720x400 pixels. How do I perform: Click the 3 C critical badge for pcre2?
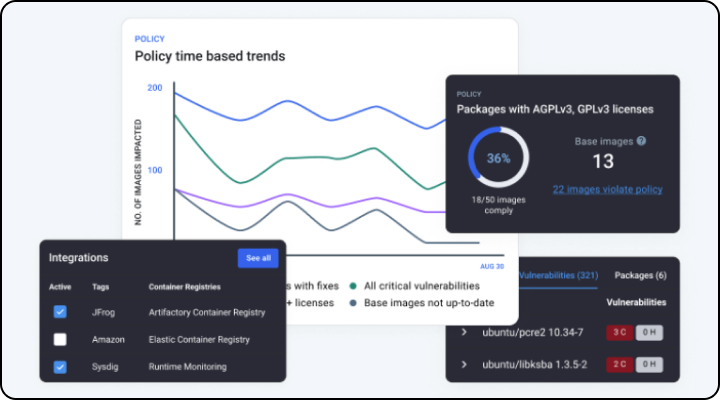pyautogui.click(x=619, y=332)
